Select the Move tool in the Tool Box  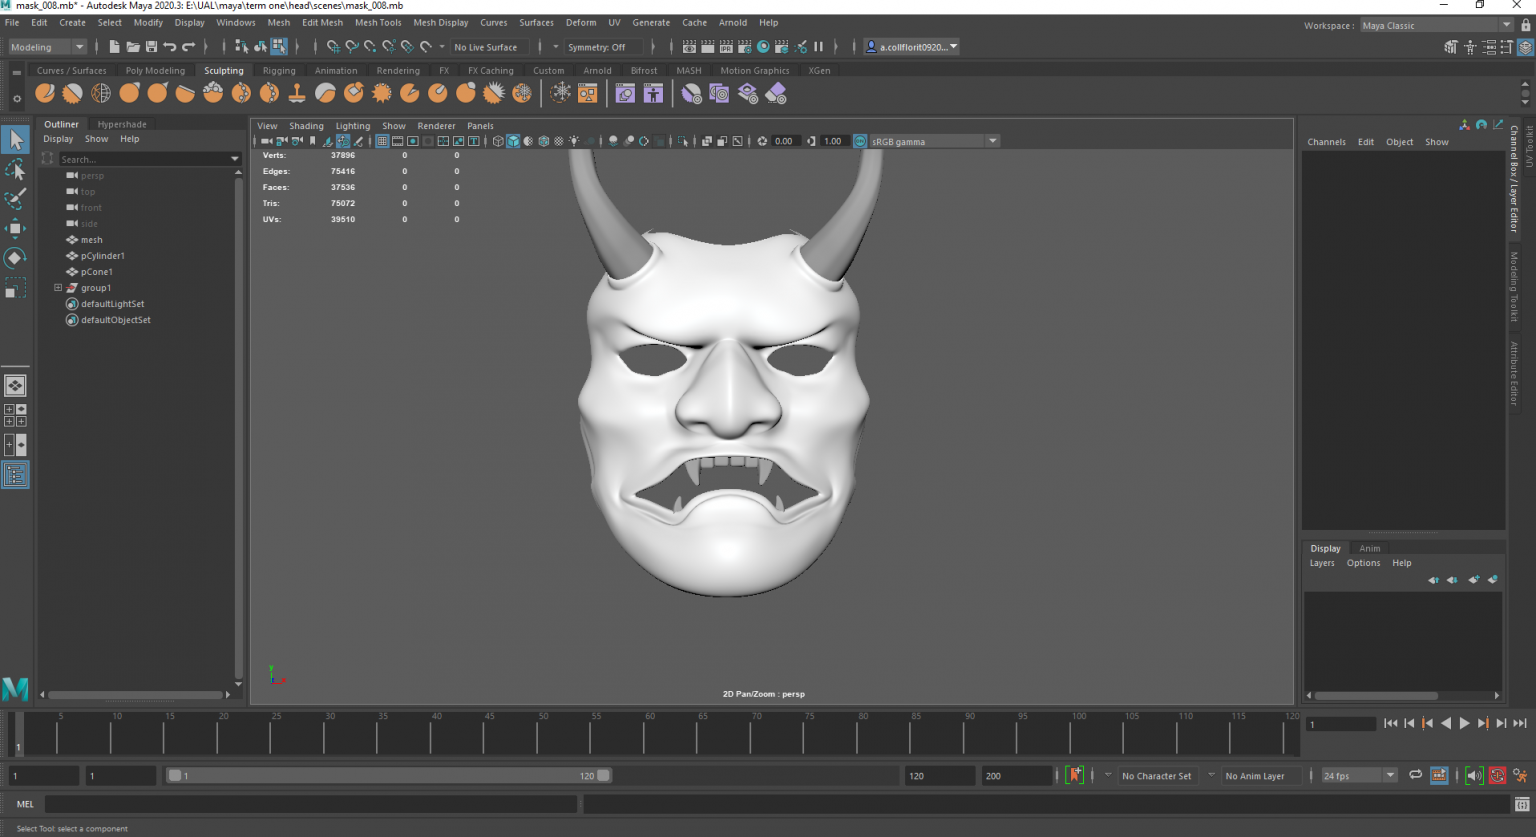click(16, 227)
